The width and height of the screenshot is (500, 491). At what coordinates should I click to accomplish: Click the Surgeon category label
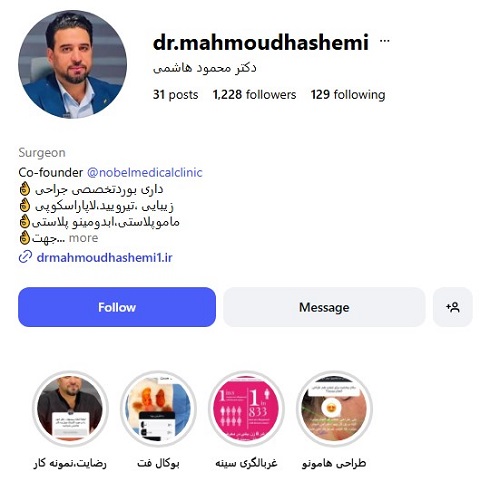(x=42, y=153)
